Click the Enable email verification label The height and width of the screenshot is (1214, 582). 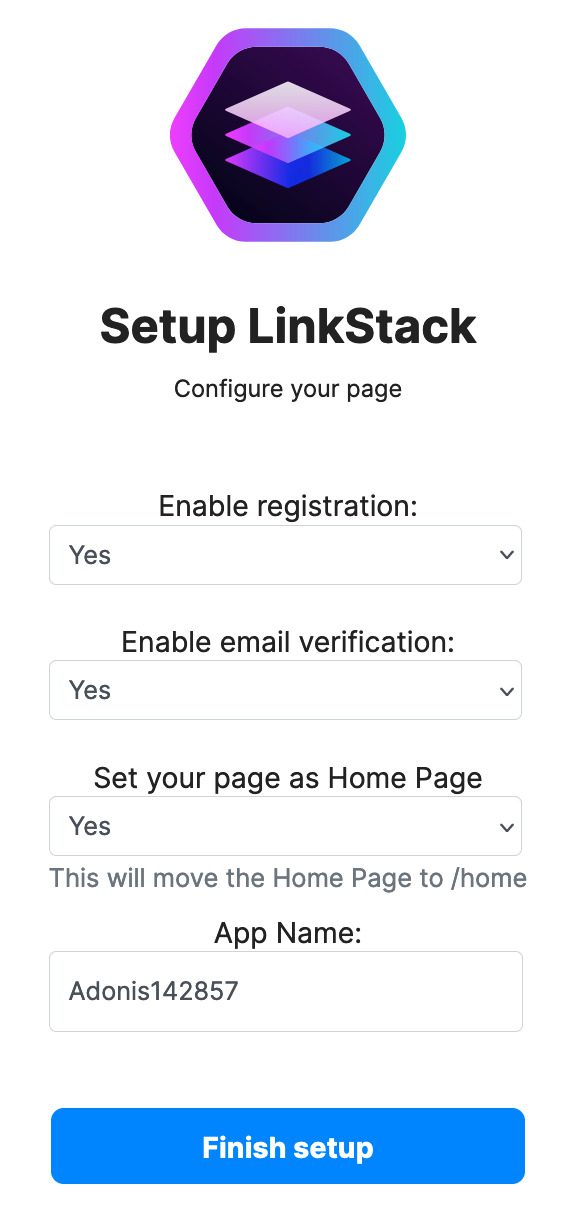point(288,642)
